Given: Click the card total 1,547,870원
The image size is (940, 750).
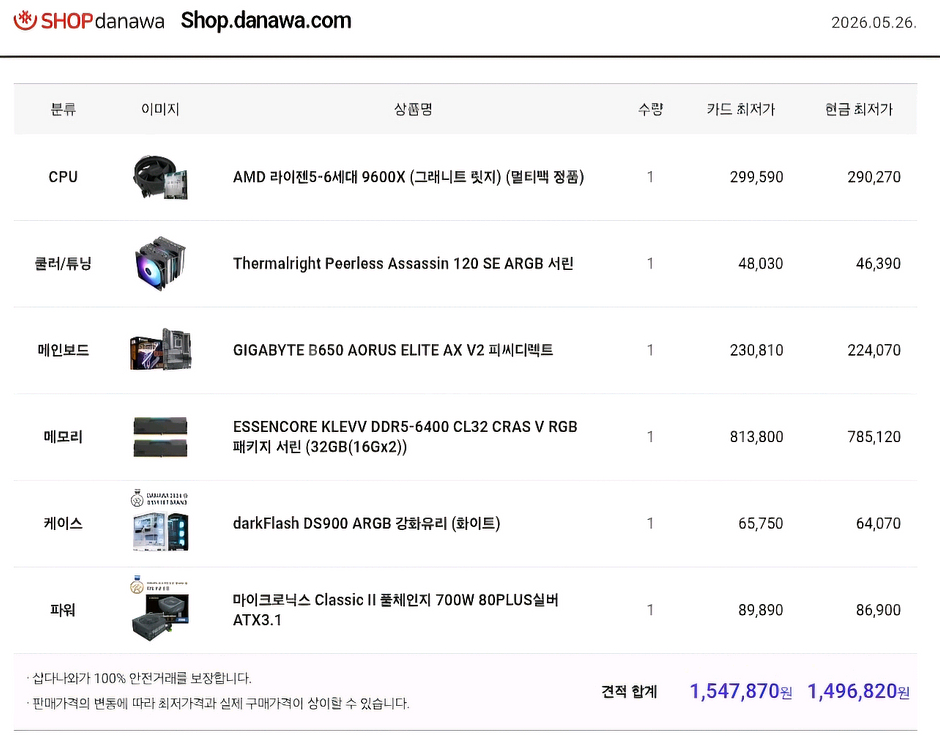Looking at the screenshot, I should (740, 691).
